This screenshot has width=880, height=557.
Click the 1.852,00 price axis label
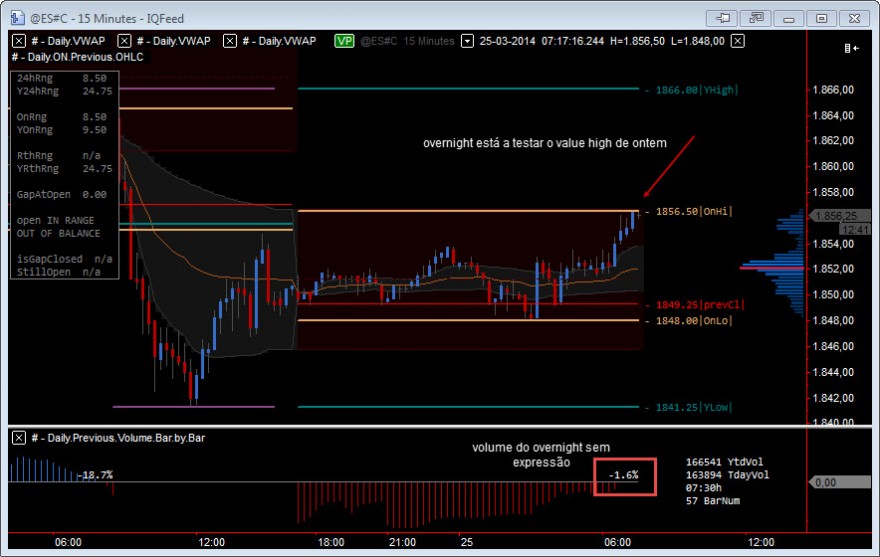(833, 269)
